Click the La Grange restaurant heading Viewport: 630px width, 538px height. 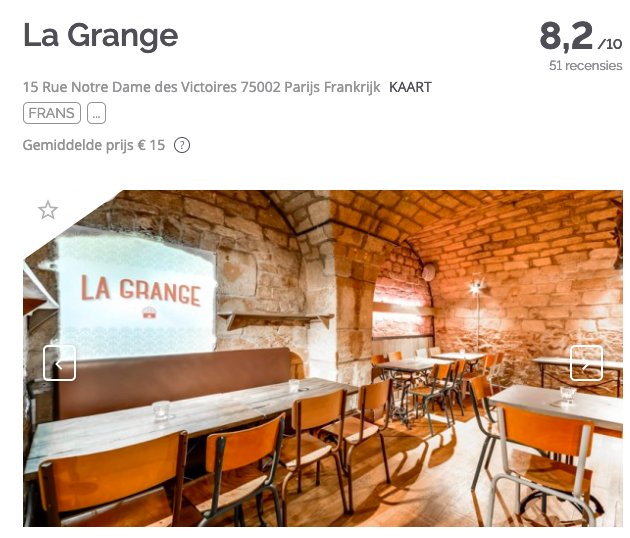pyautogui.click(x=100, y=36)
